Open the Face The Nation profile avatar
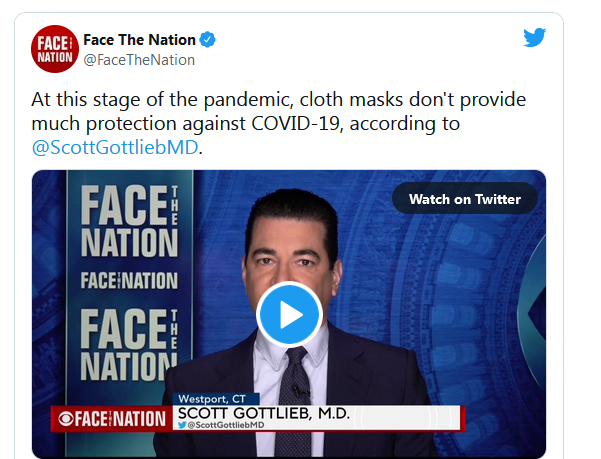Image resolution: width=601 pixels, height=459 pixels. pos(55,49)
